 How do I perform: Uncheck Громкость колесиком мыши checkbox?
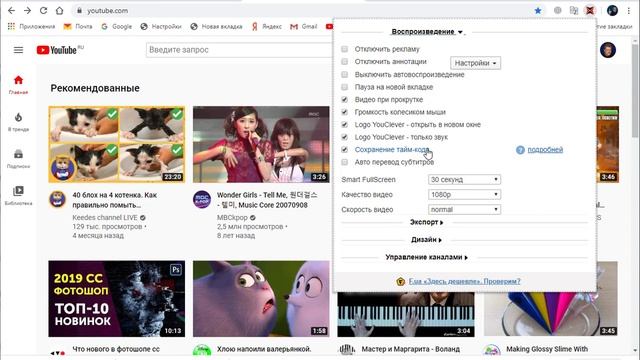point(344,112)
